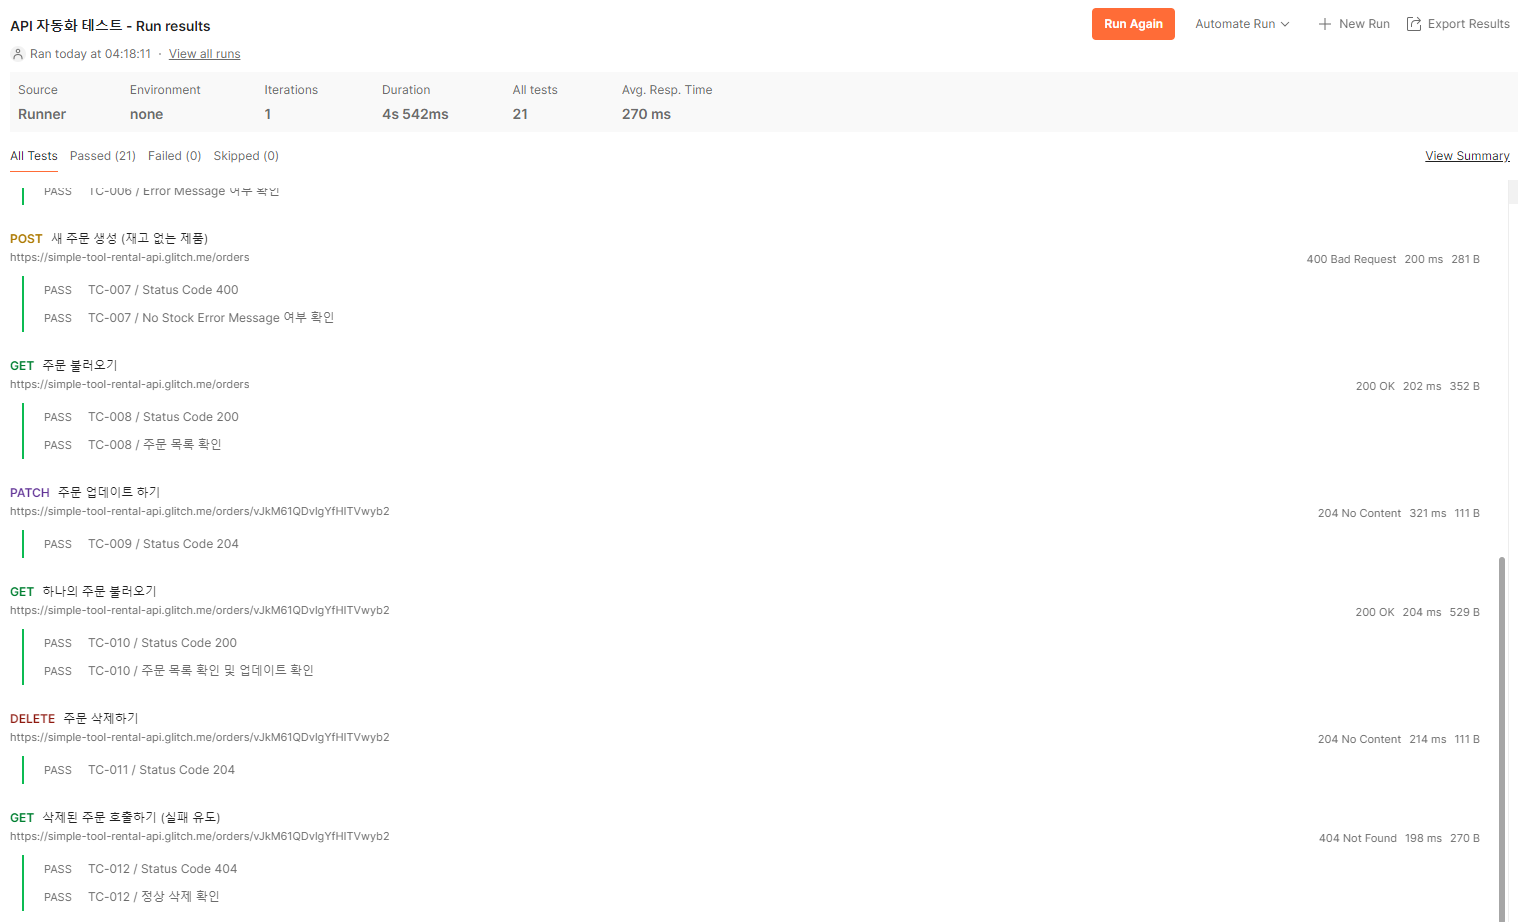Click the plus icon beside New Run

(x=1324, y=24)
